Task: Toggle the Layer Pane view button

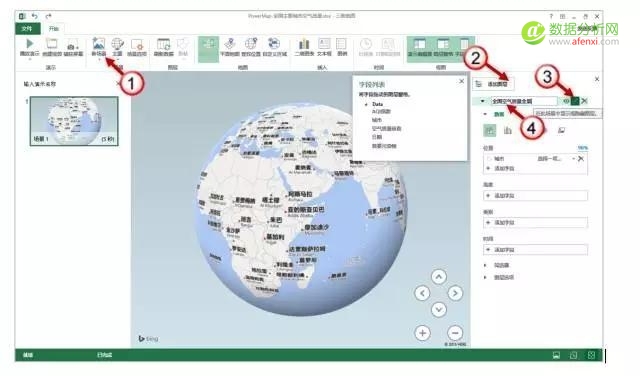Action: (443, 48)
